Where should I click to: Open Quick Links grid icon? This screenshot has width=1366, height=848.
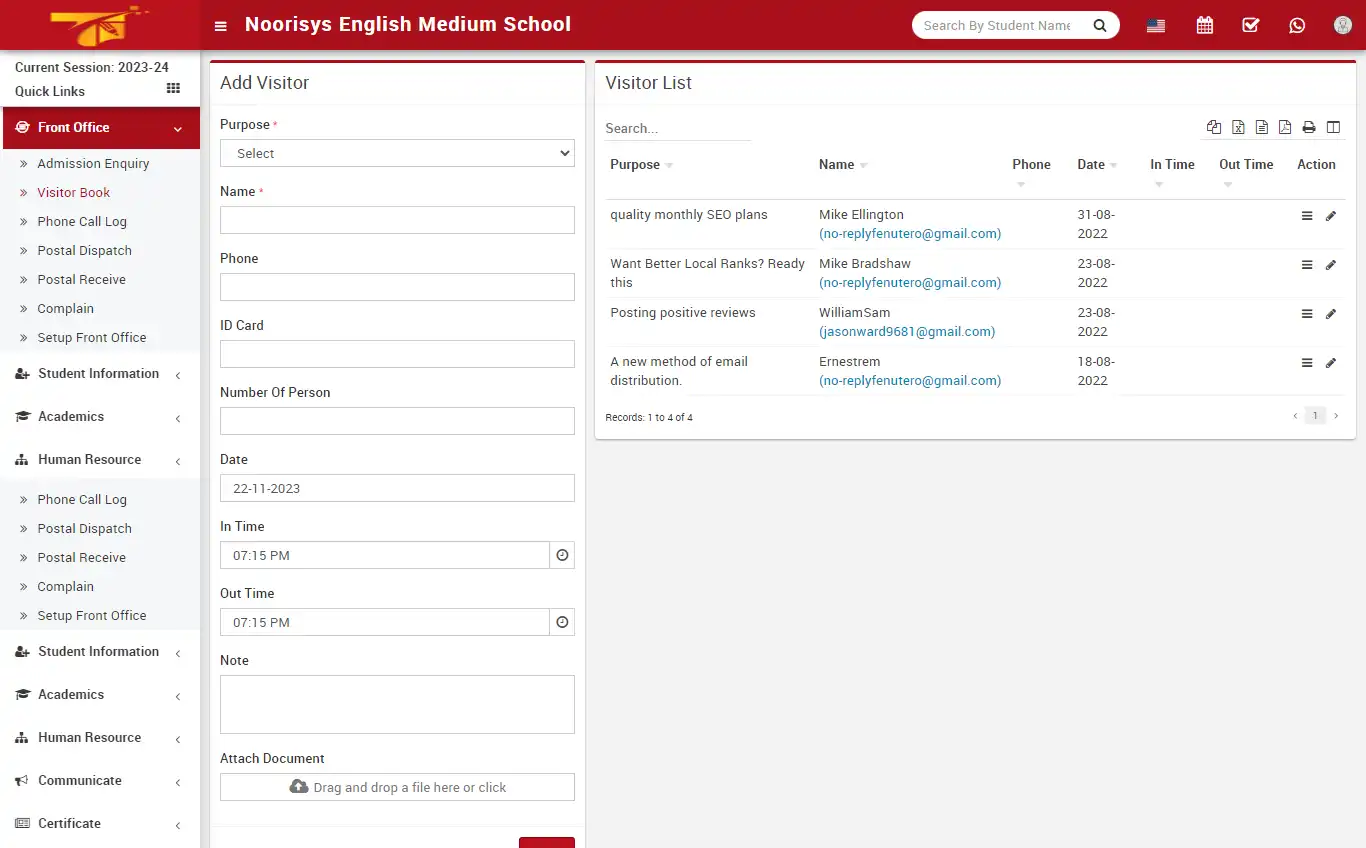point(173,90)
